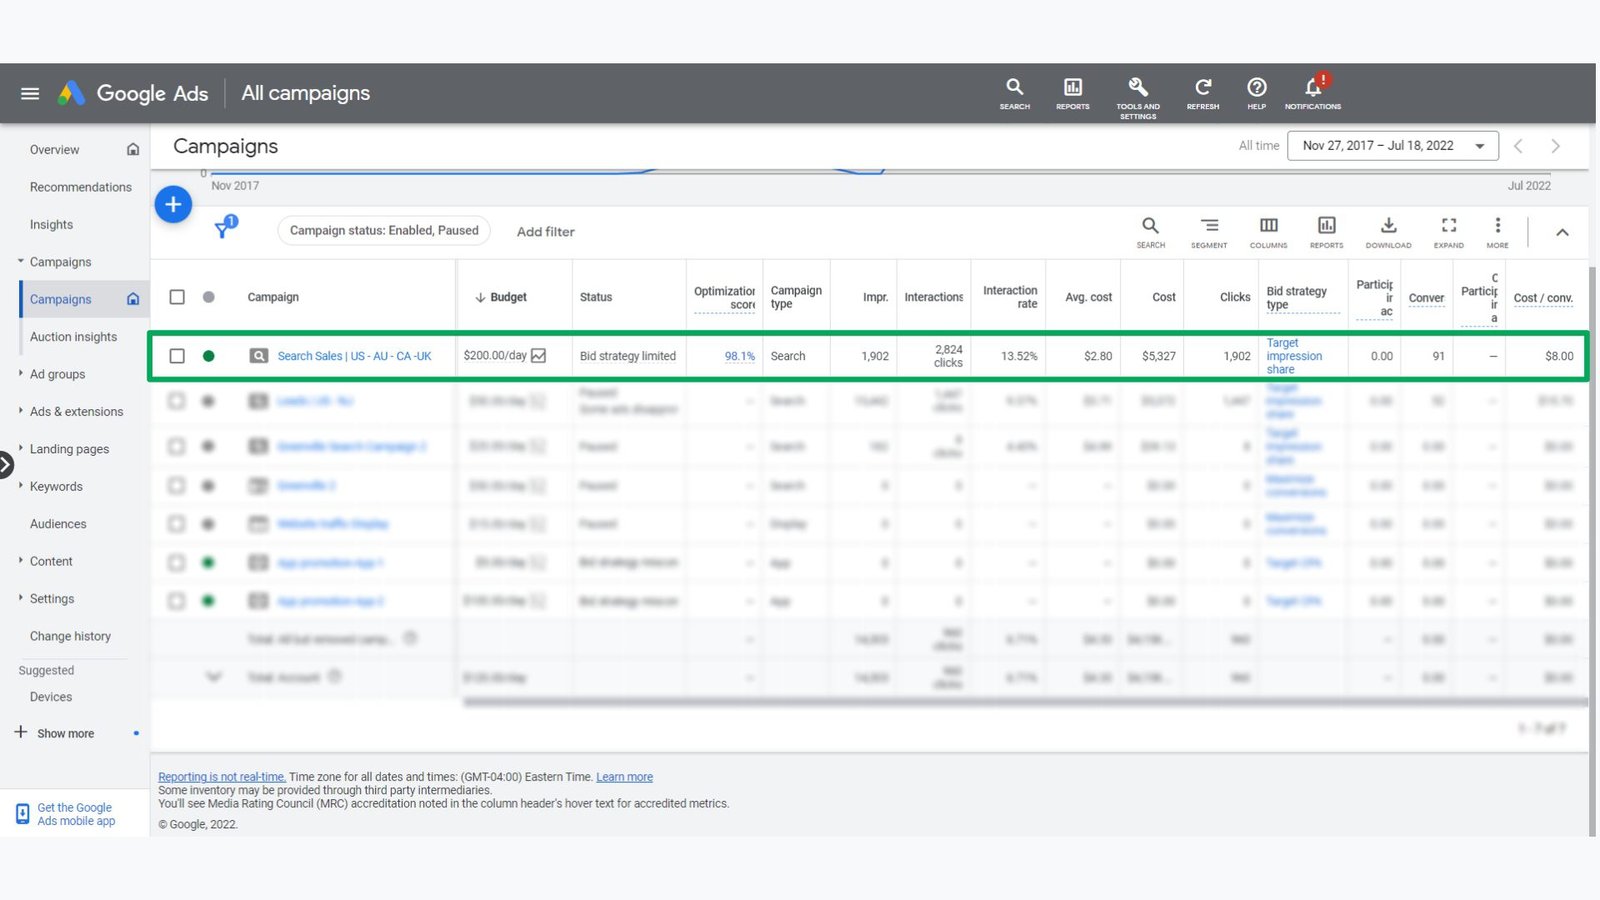Open Change history
Image resolution: width=1600 pixels, height=900 pixels.
click(x=70, y=636)
